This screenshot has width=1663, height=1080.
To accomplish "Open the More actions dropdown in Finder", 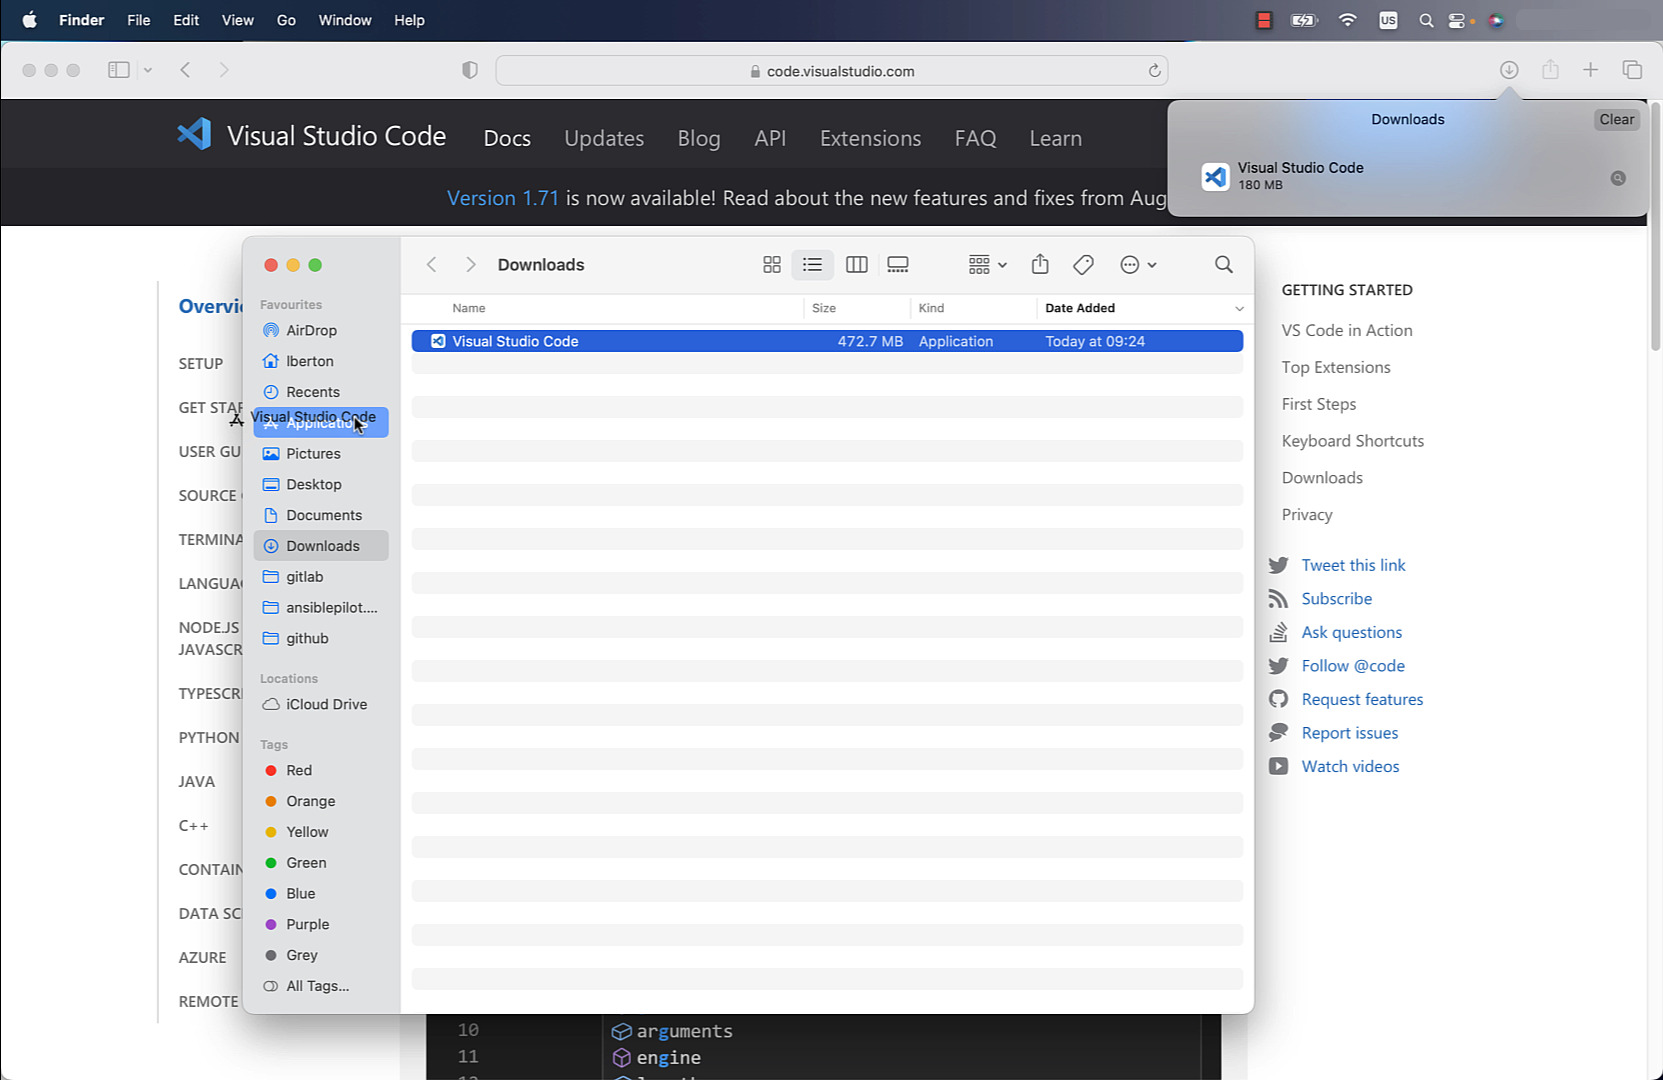I will (1137, 264).
